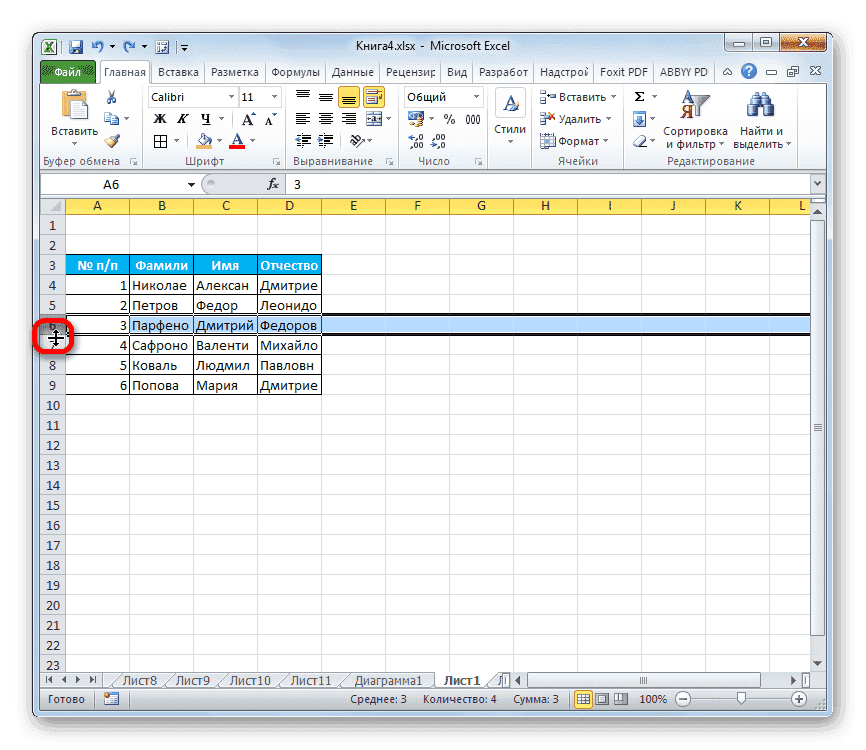
Task: Open the Файл menu
Action: (67, 71)
